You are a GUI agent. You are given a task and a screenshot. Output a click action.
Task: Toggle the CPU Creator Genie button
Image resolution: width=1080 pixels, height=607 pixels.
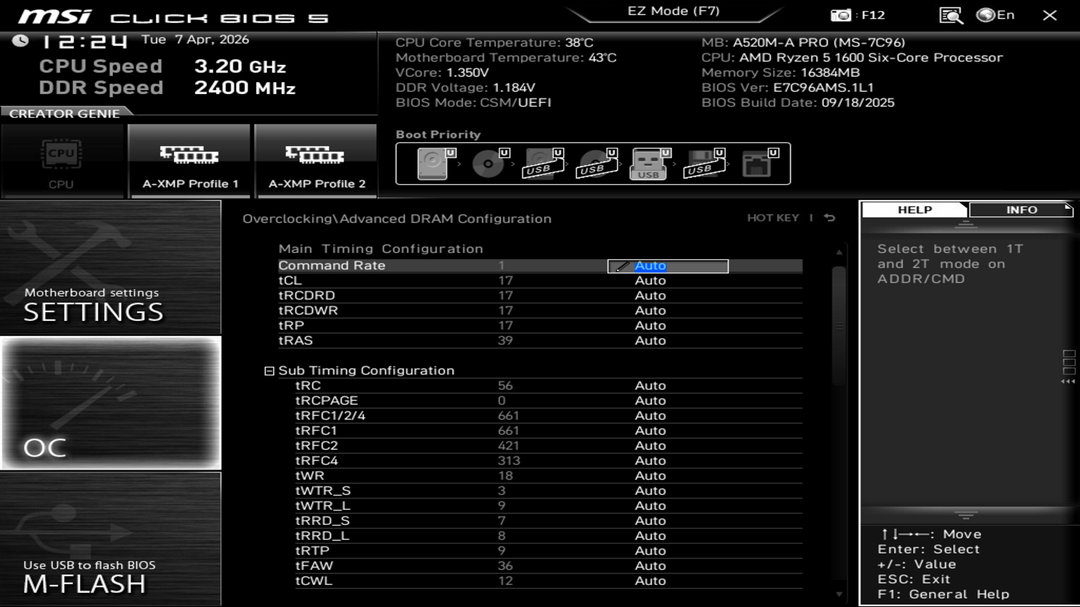(x=61, y=161)
